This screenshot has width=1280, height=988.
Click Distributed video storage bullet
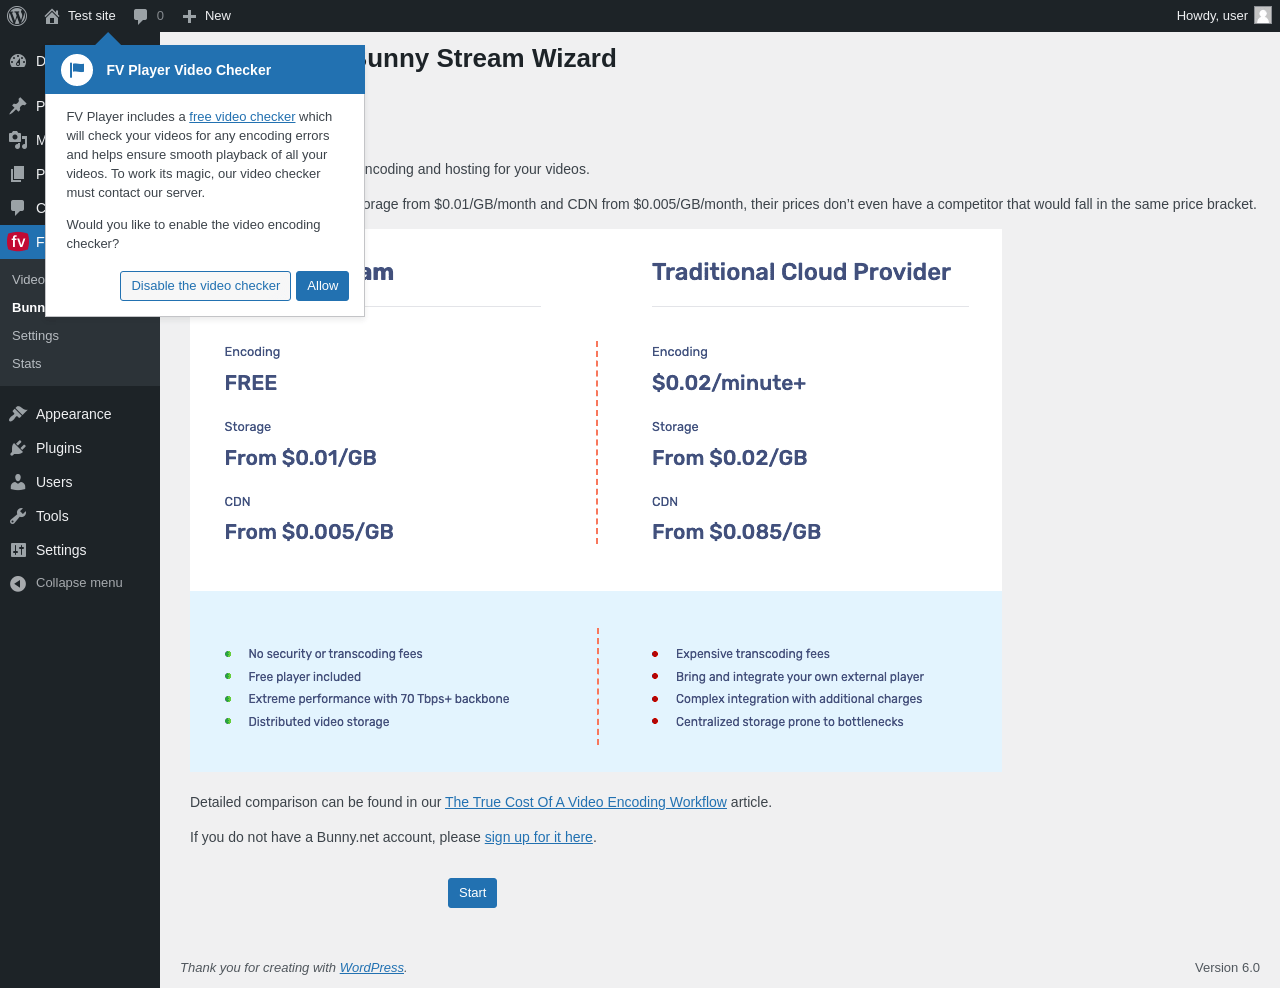click(319, 722)
